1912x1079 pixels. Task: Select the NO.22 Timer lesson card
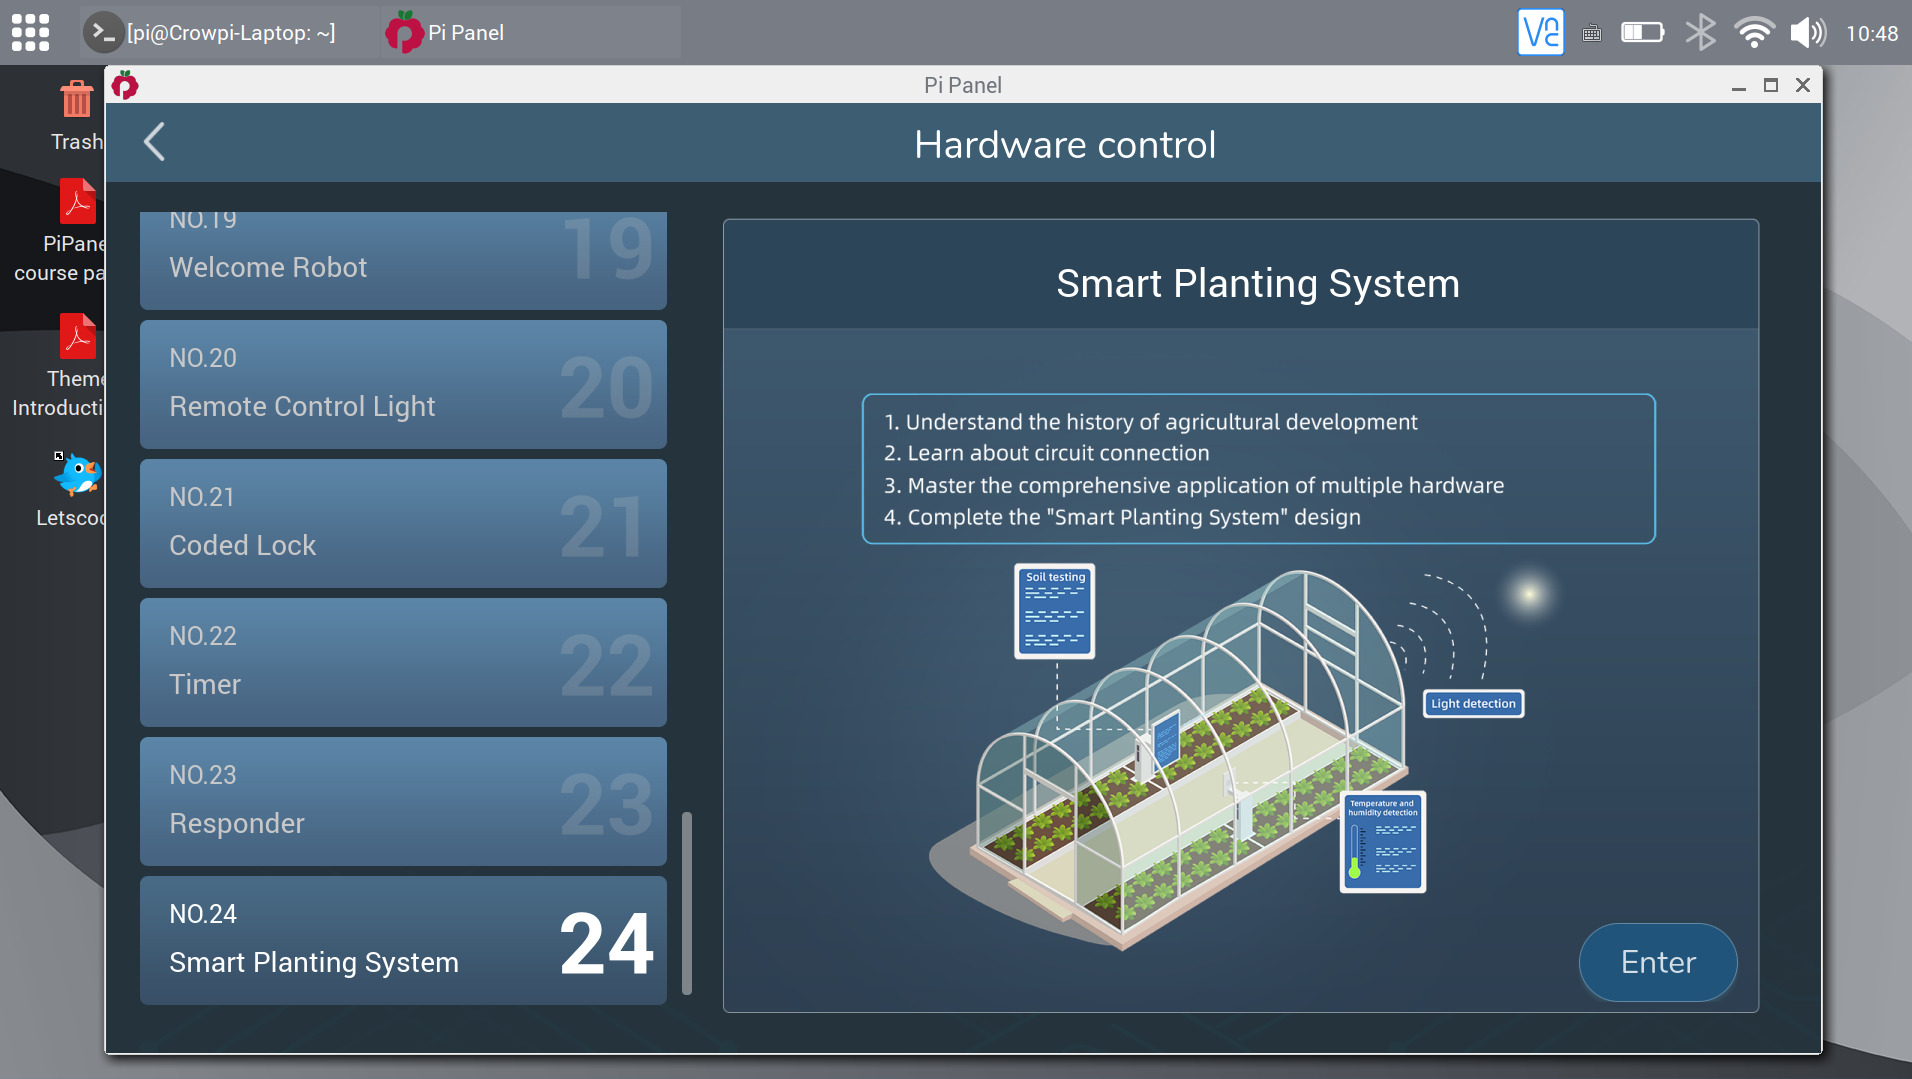coord(403,662)
